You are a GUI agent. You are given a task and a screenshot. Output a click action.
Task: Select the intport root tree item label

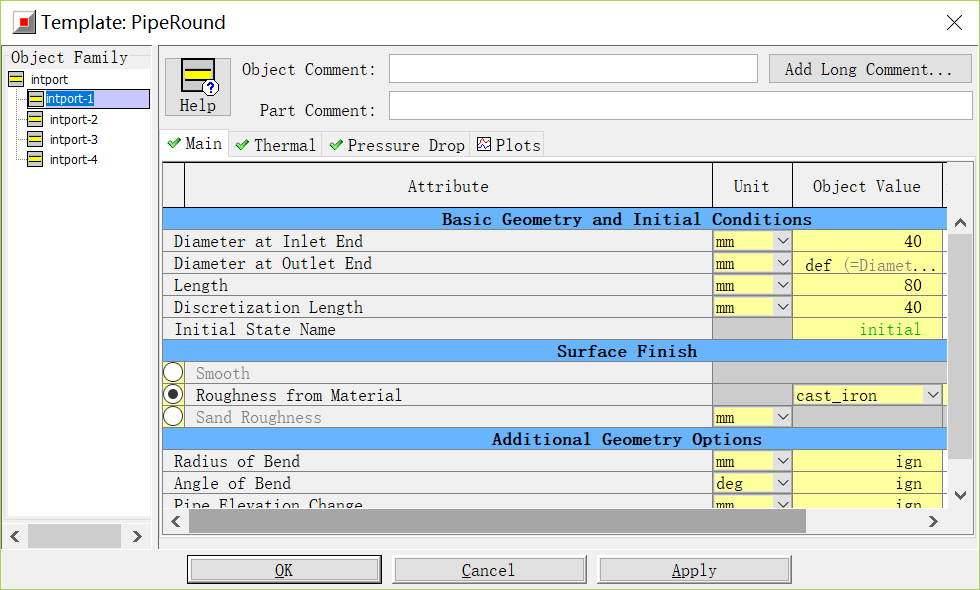49,79
